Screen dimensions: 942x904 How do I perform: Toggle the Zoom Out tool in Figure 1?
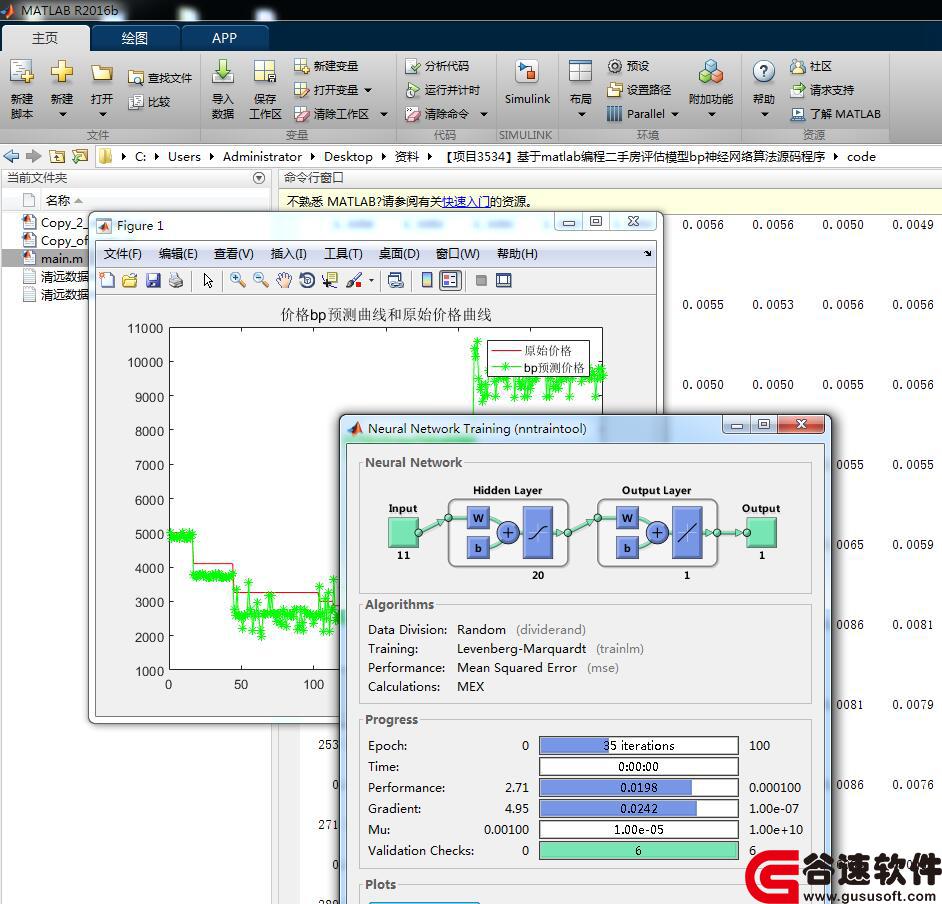(261, 281)
